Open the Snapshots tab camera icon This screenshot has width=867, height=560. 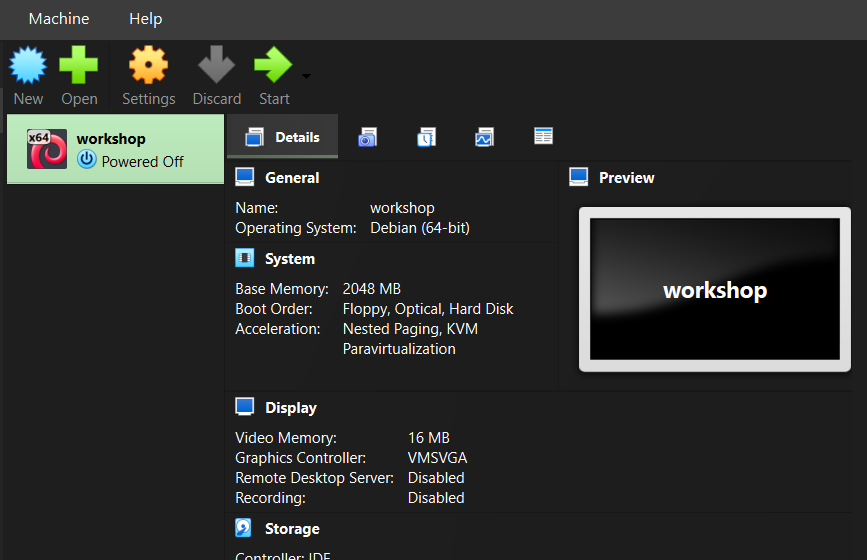point(368,137)
